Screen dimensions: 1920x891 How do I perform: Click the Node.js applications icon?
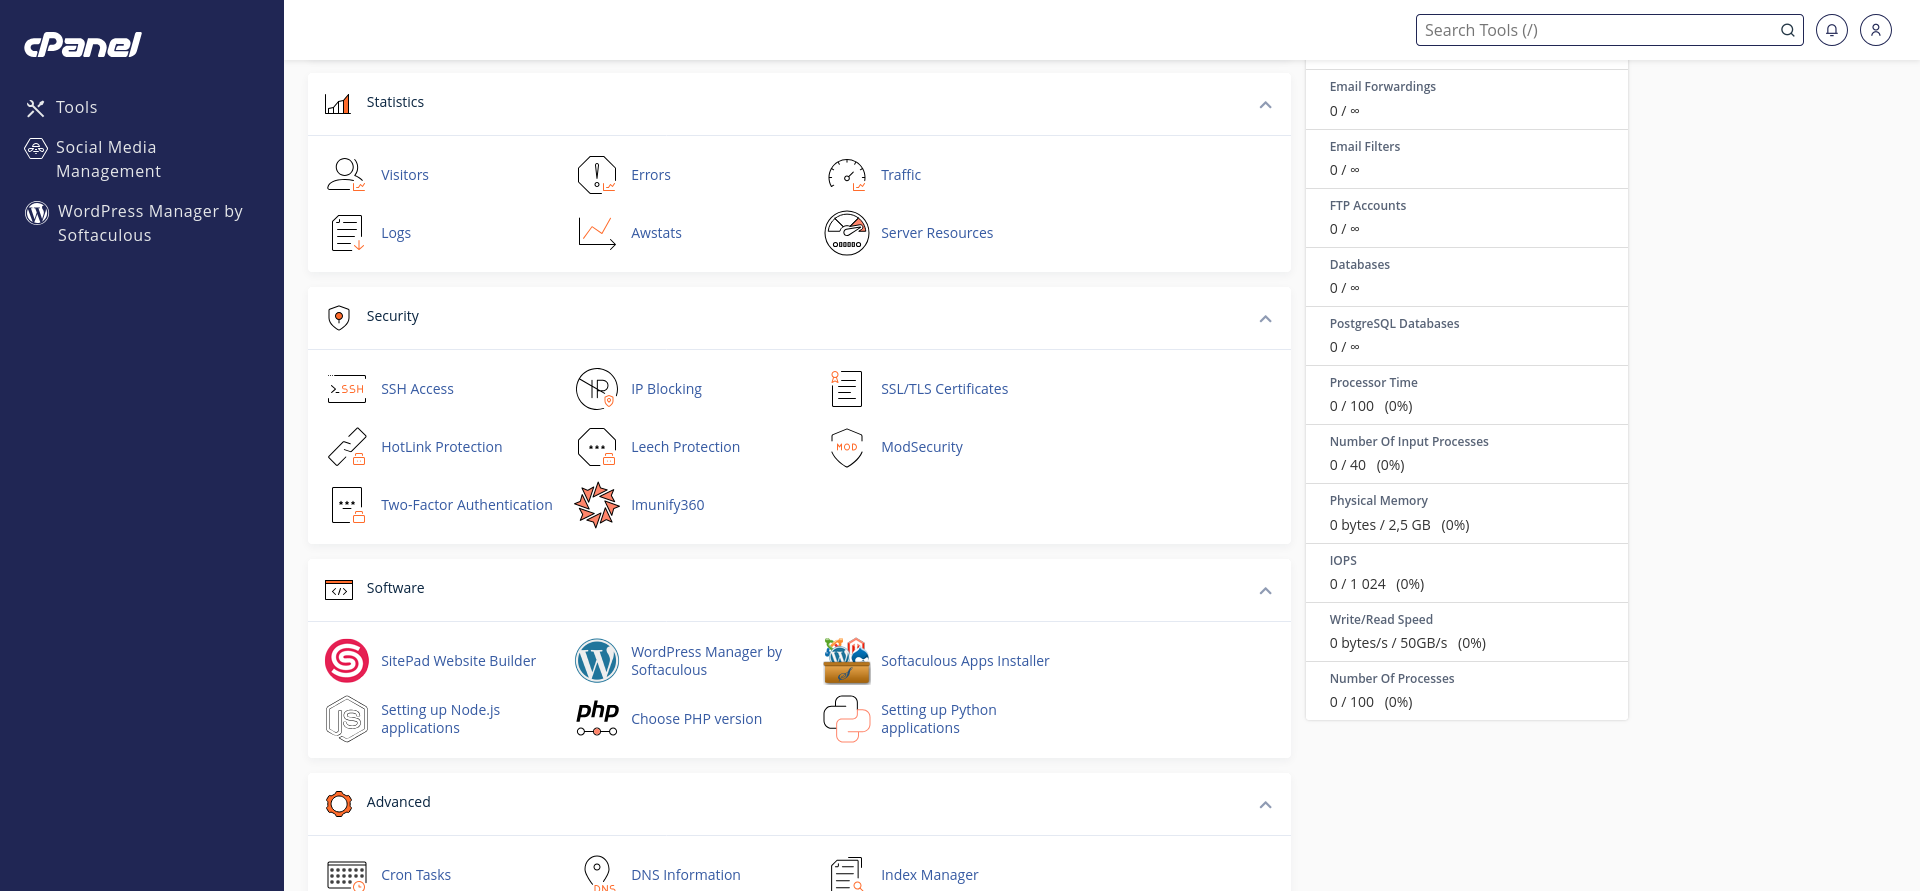(x=347, y=719)
